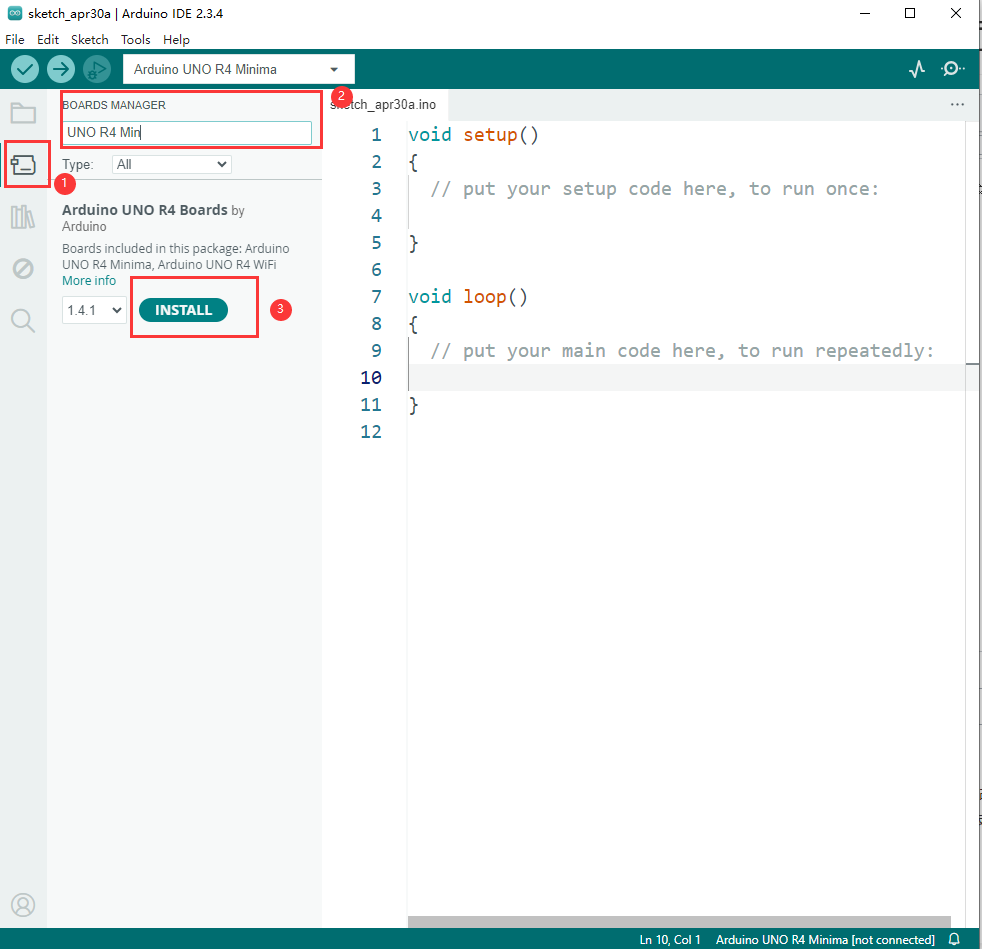The width and height of the screenshot is (982, 949).
Task: Open the Debug sidebar panel icon
Action: tap(23, 269)
